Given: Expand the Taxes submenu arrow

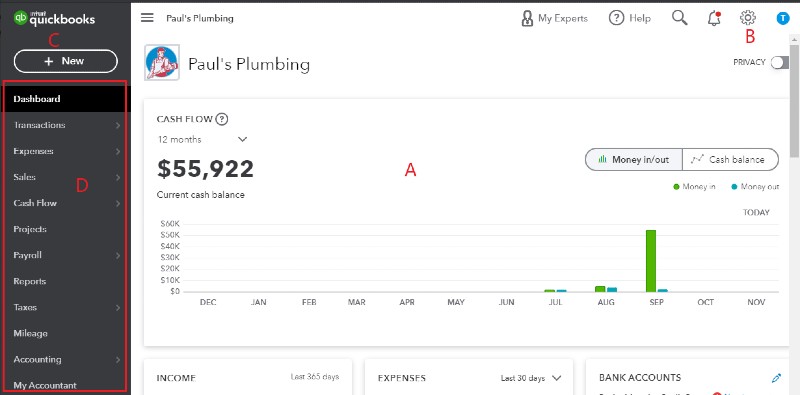Looking at the screenshot, I should 118,307.
